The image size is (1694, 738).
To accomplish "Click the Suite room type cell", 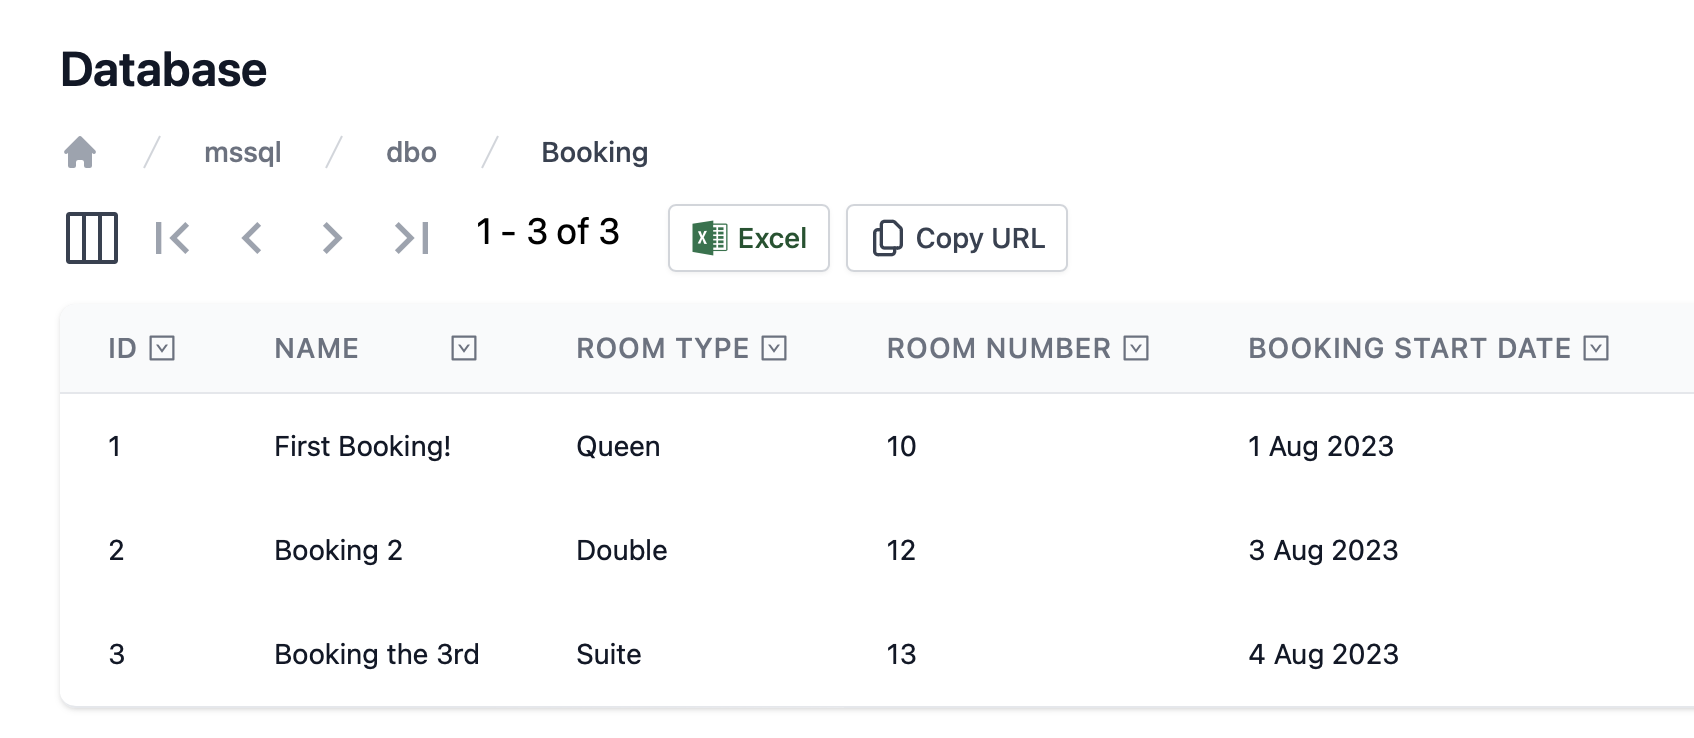I will [x=609, y=654].
